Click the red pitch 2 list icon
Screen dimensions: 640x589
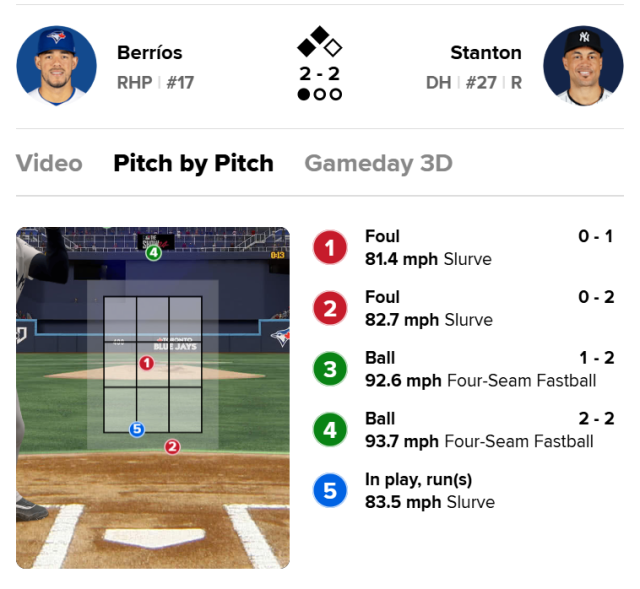[x=330, y=308]
